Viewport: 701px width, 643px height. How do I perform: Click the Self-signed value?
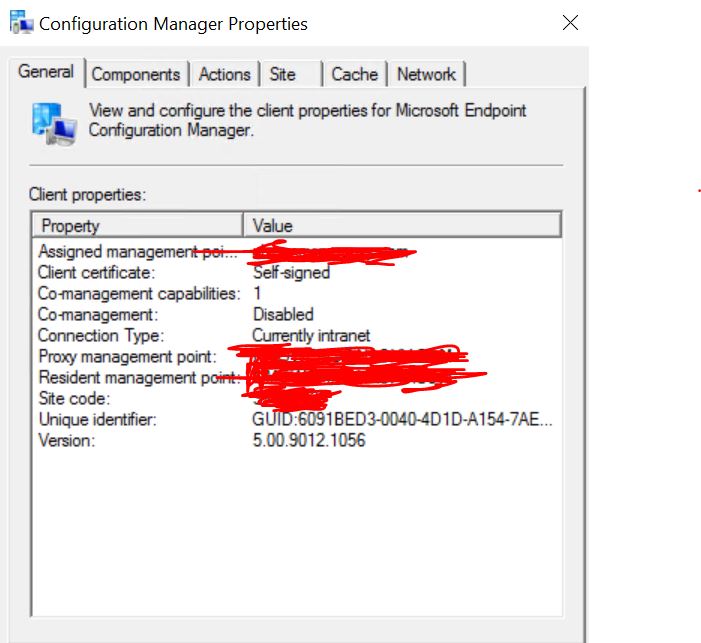click(291, 273)
